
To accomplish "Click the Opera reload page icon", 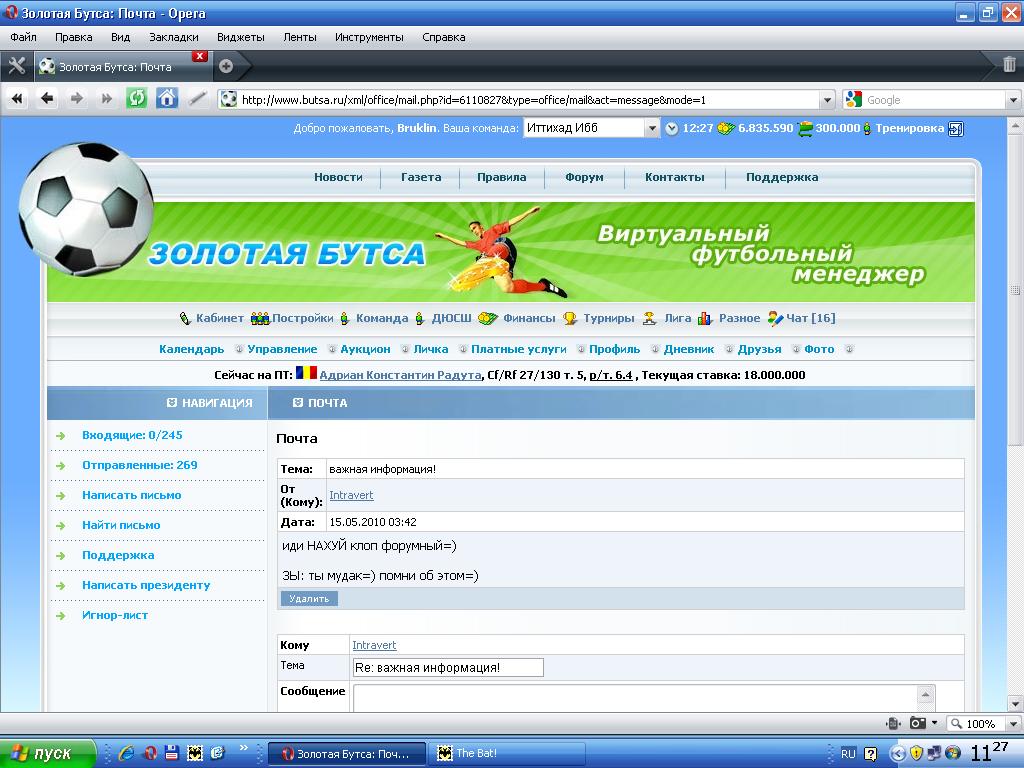I will (x=136, y=98).
